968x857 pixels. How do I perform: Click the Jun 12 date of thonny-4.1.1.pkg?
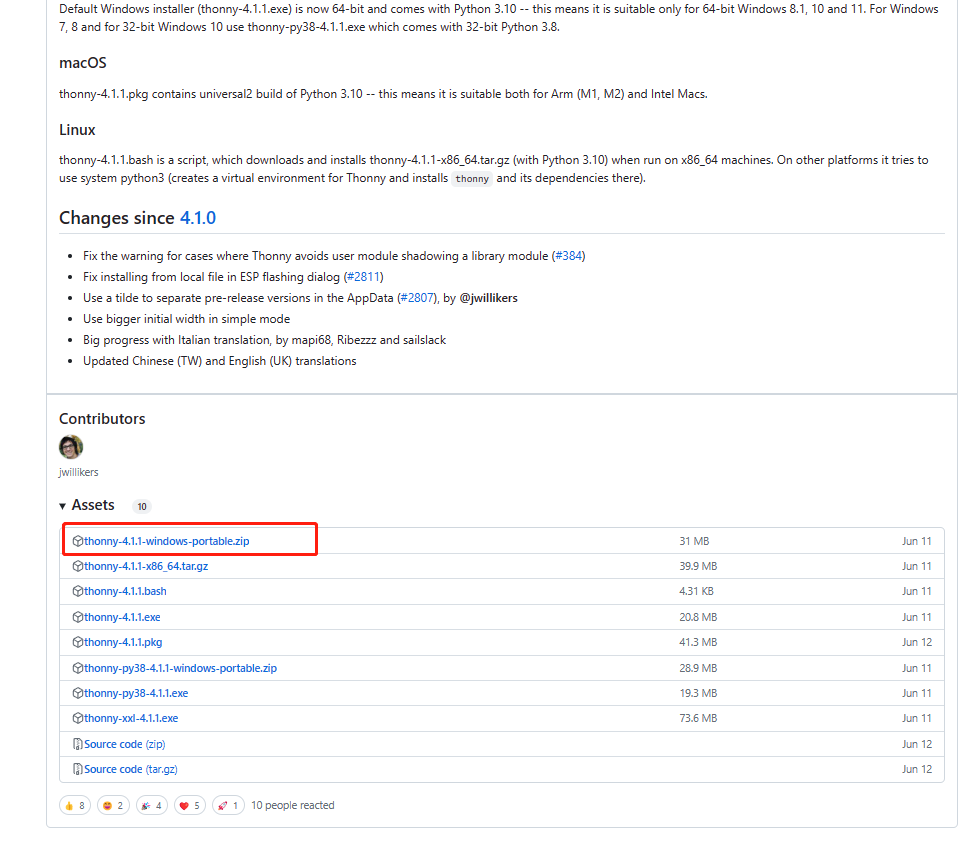[917, 643]
